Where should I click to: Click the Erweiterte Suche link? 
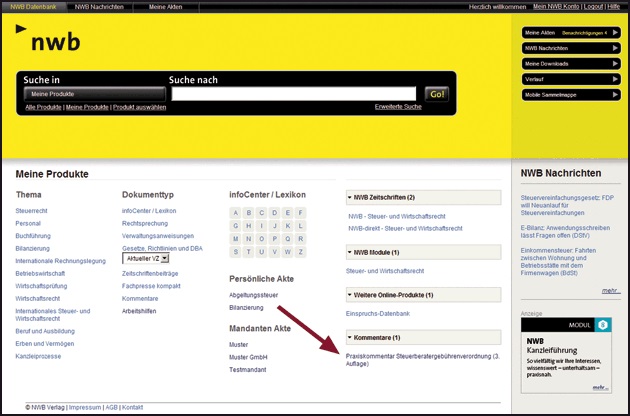[398, 106]
